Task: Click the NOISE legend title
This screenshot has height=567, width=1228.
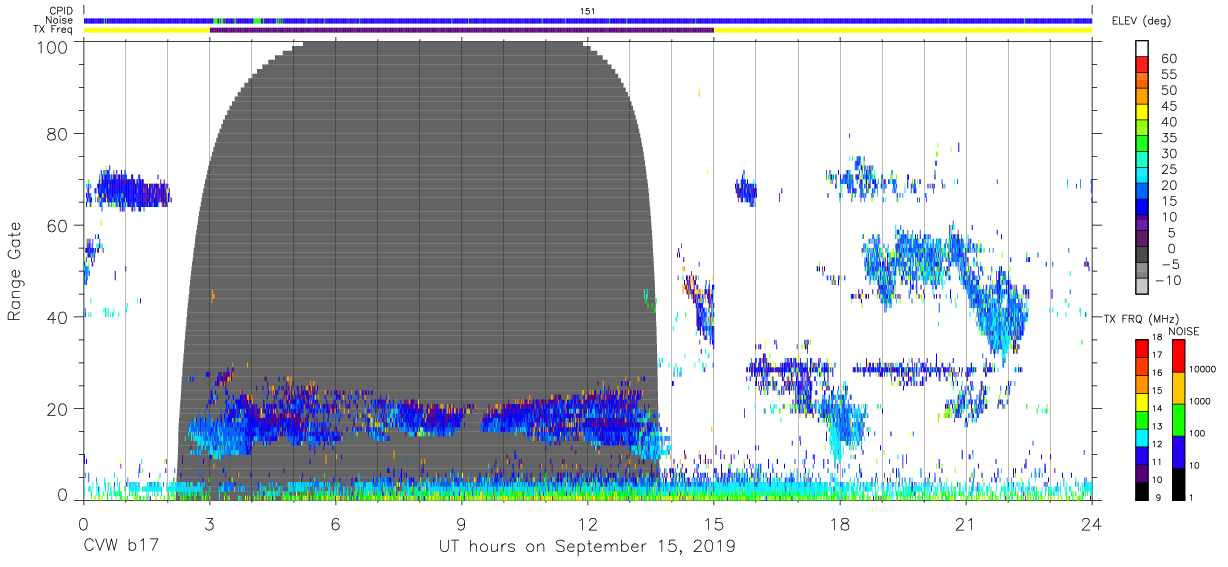Action: [1184, 330]
